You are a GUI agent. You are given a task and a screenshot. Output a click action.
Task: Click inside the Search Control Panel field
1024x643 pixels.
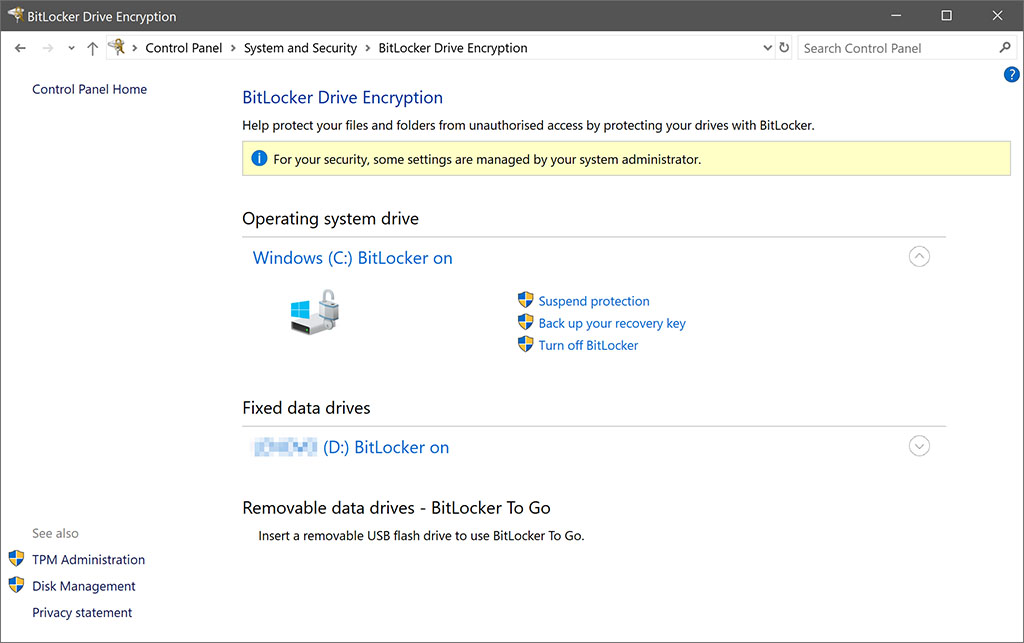(x=890, y=47)
